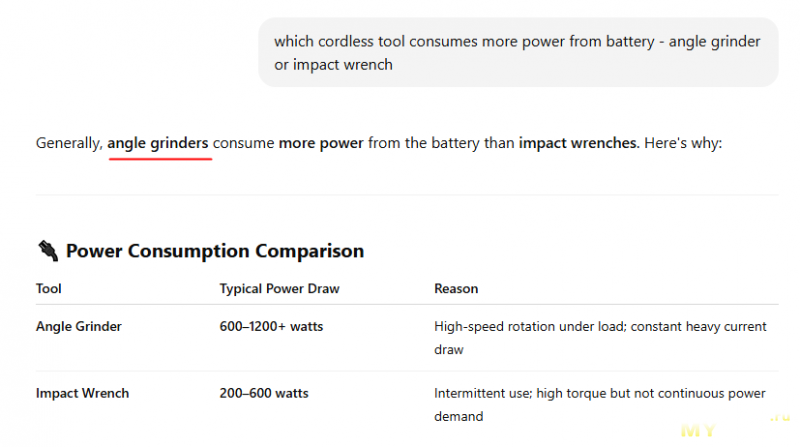Click the '600–1200+ watts' cell
Screen dimensions: 800x447
pyautogui.click(x=271, y=327)
